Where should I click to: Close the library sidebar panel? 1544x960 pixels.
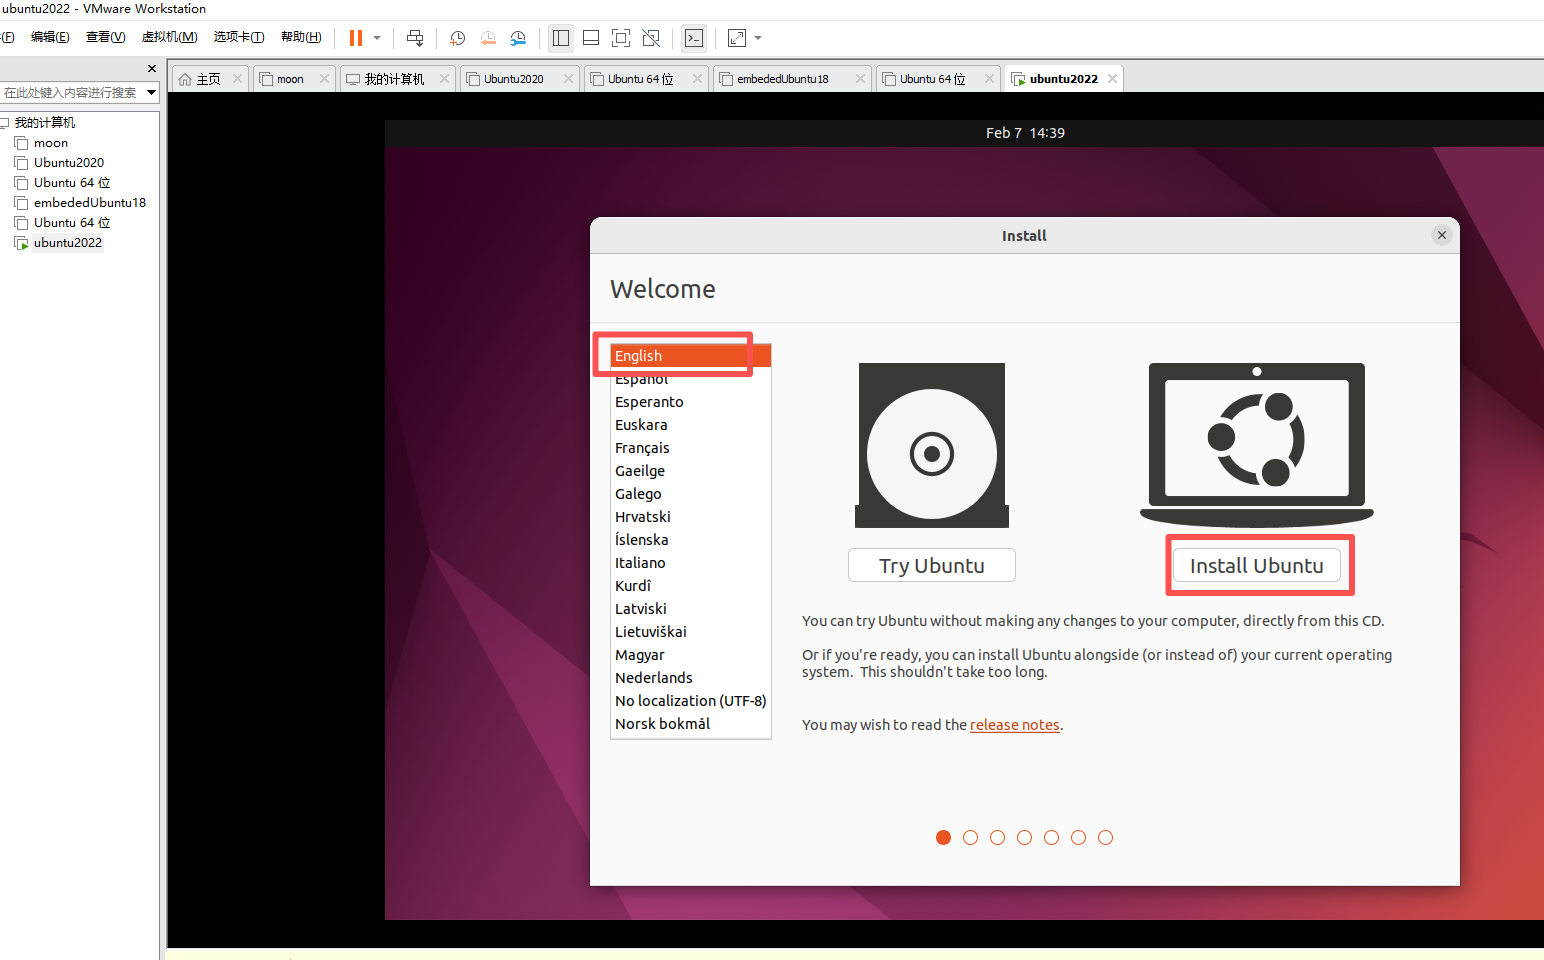(152, 69)
